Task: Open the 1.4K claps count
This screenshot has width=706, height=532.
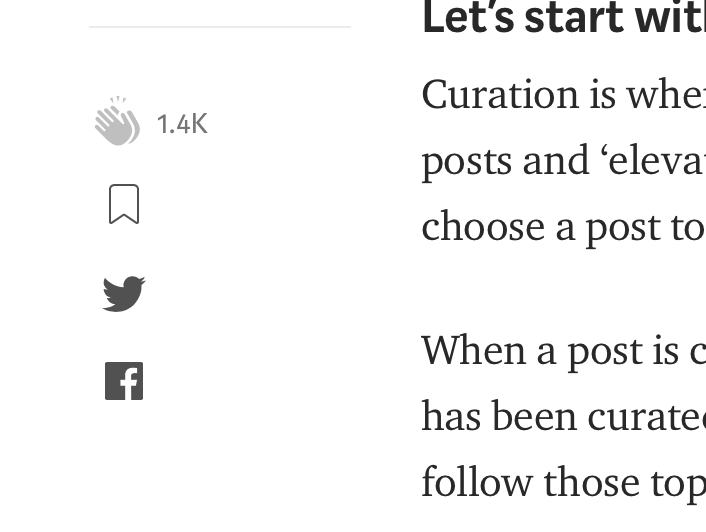Action: (x=182, y=124)
